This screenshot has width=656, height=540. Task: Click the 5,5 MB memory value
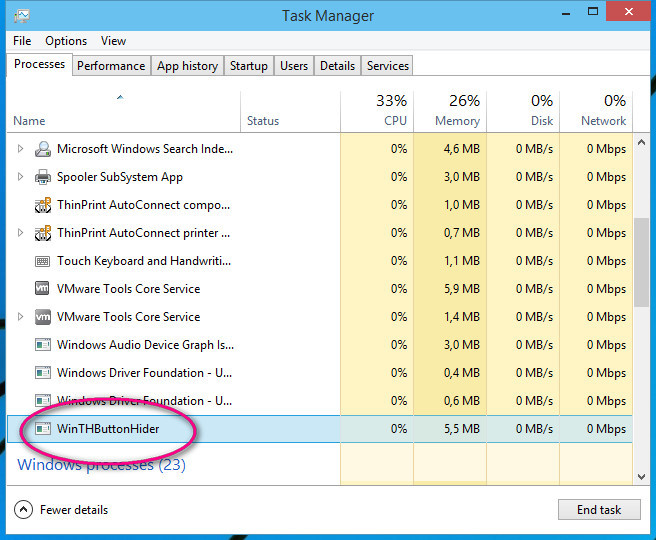[461, 429]
